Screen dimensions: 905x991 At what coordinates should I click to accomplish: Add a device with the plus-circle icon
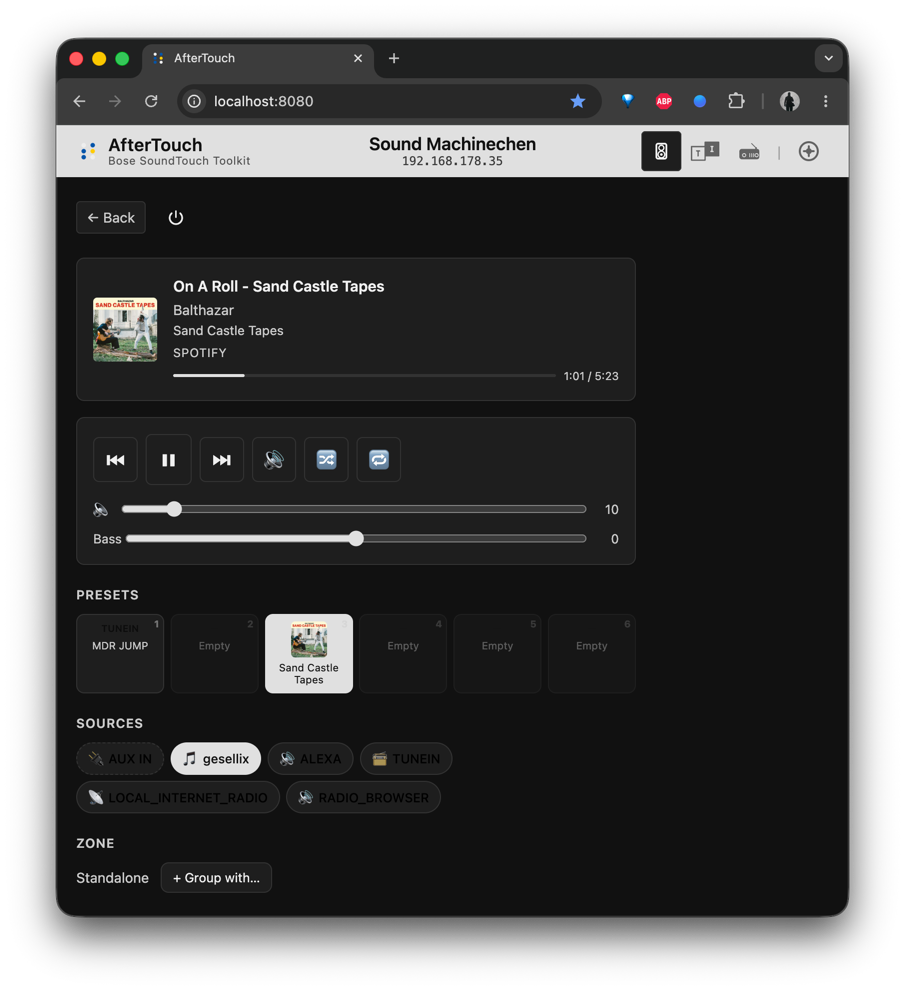click(x=808, y=151)
